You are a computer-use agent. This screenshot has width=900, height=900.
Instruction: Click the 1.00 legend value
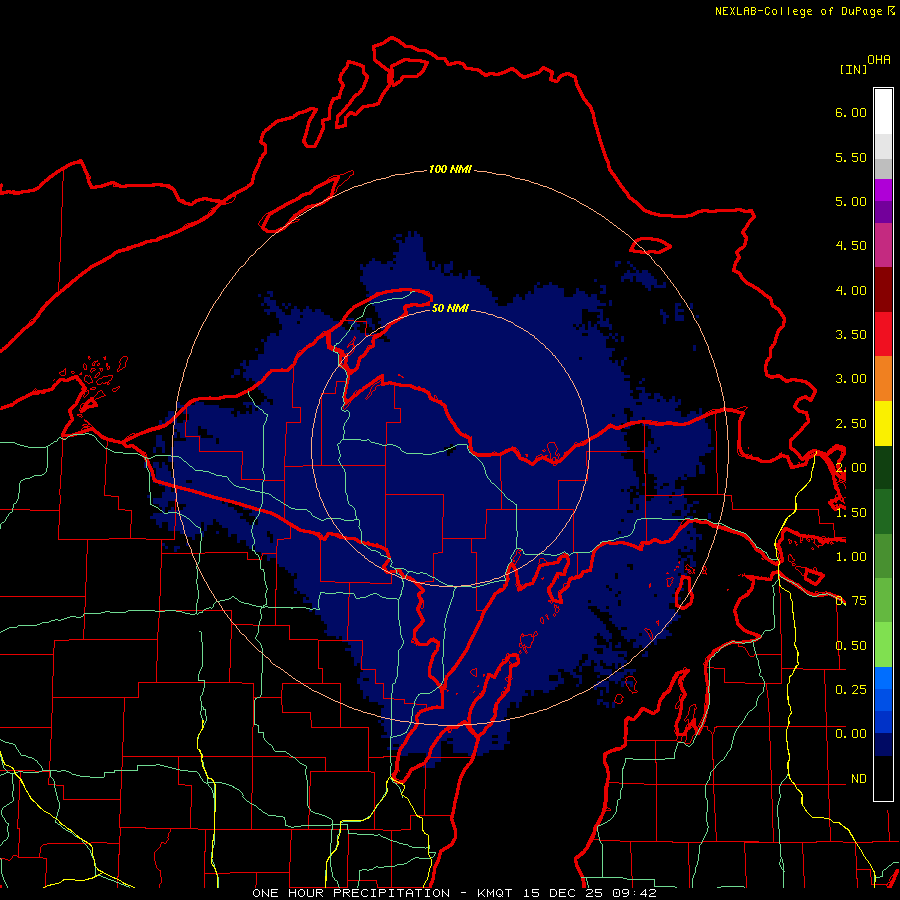851,556
